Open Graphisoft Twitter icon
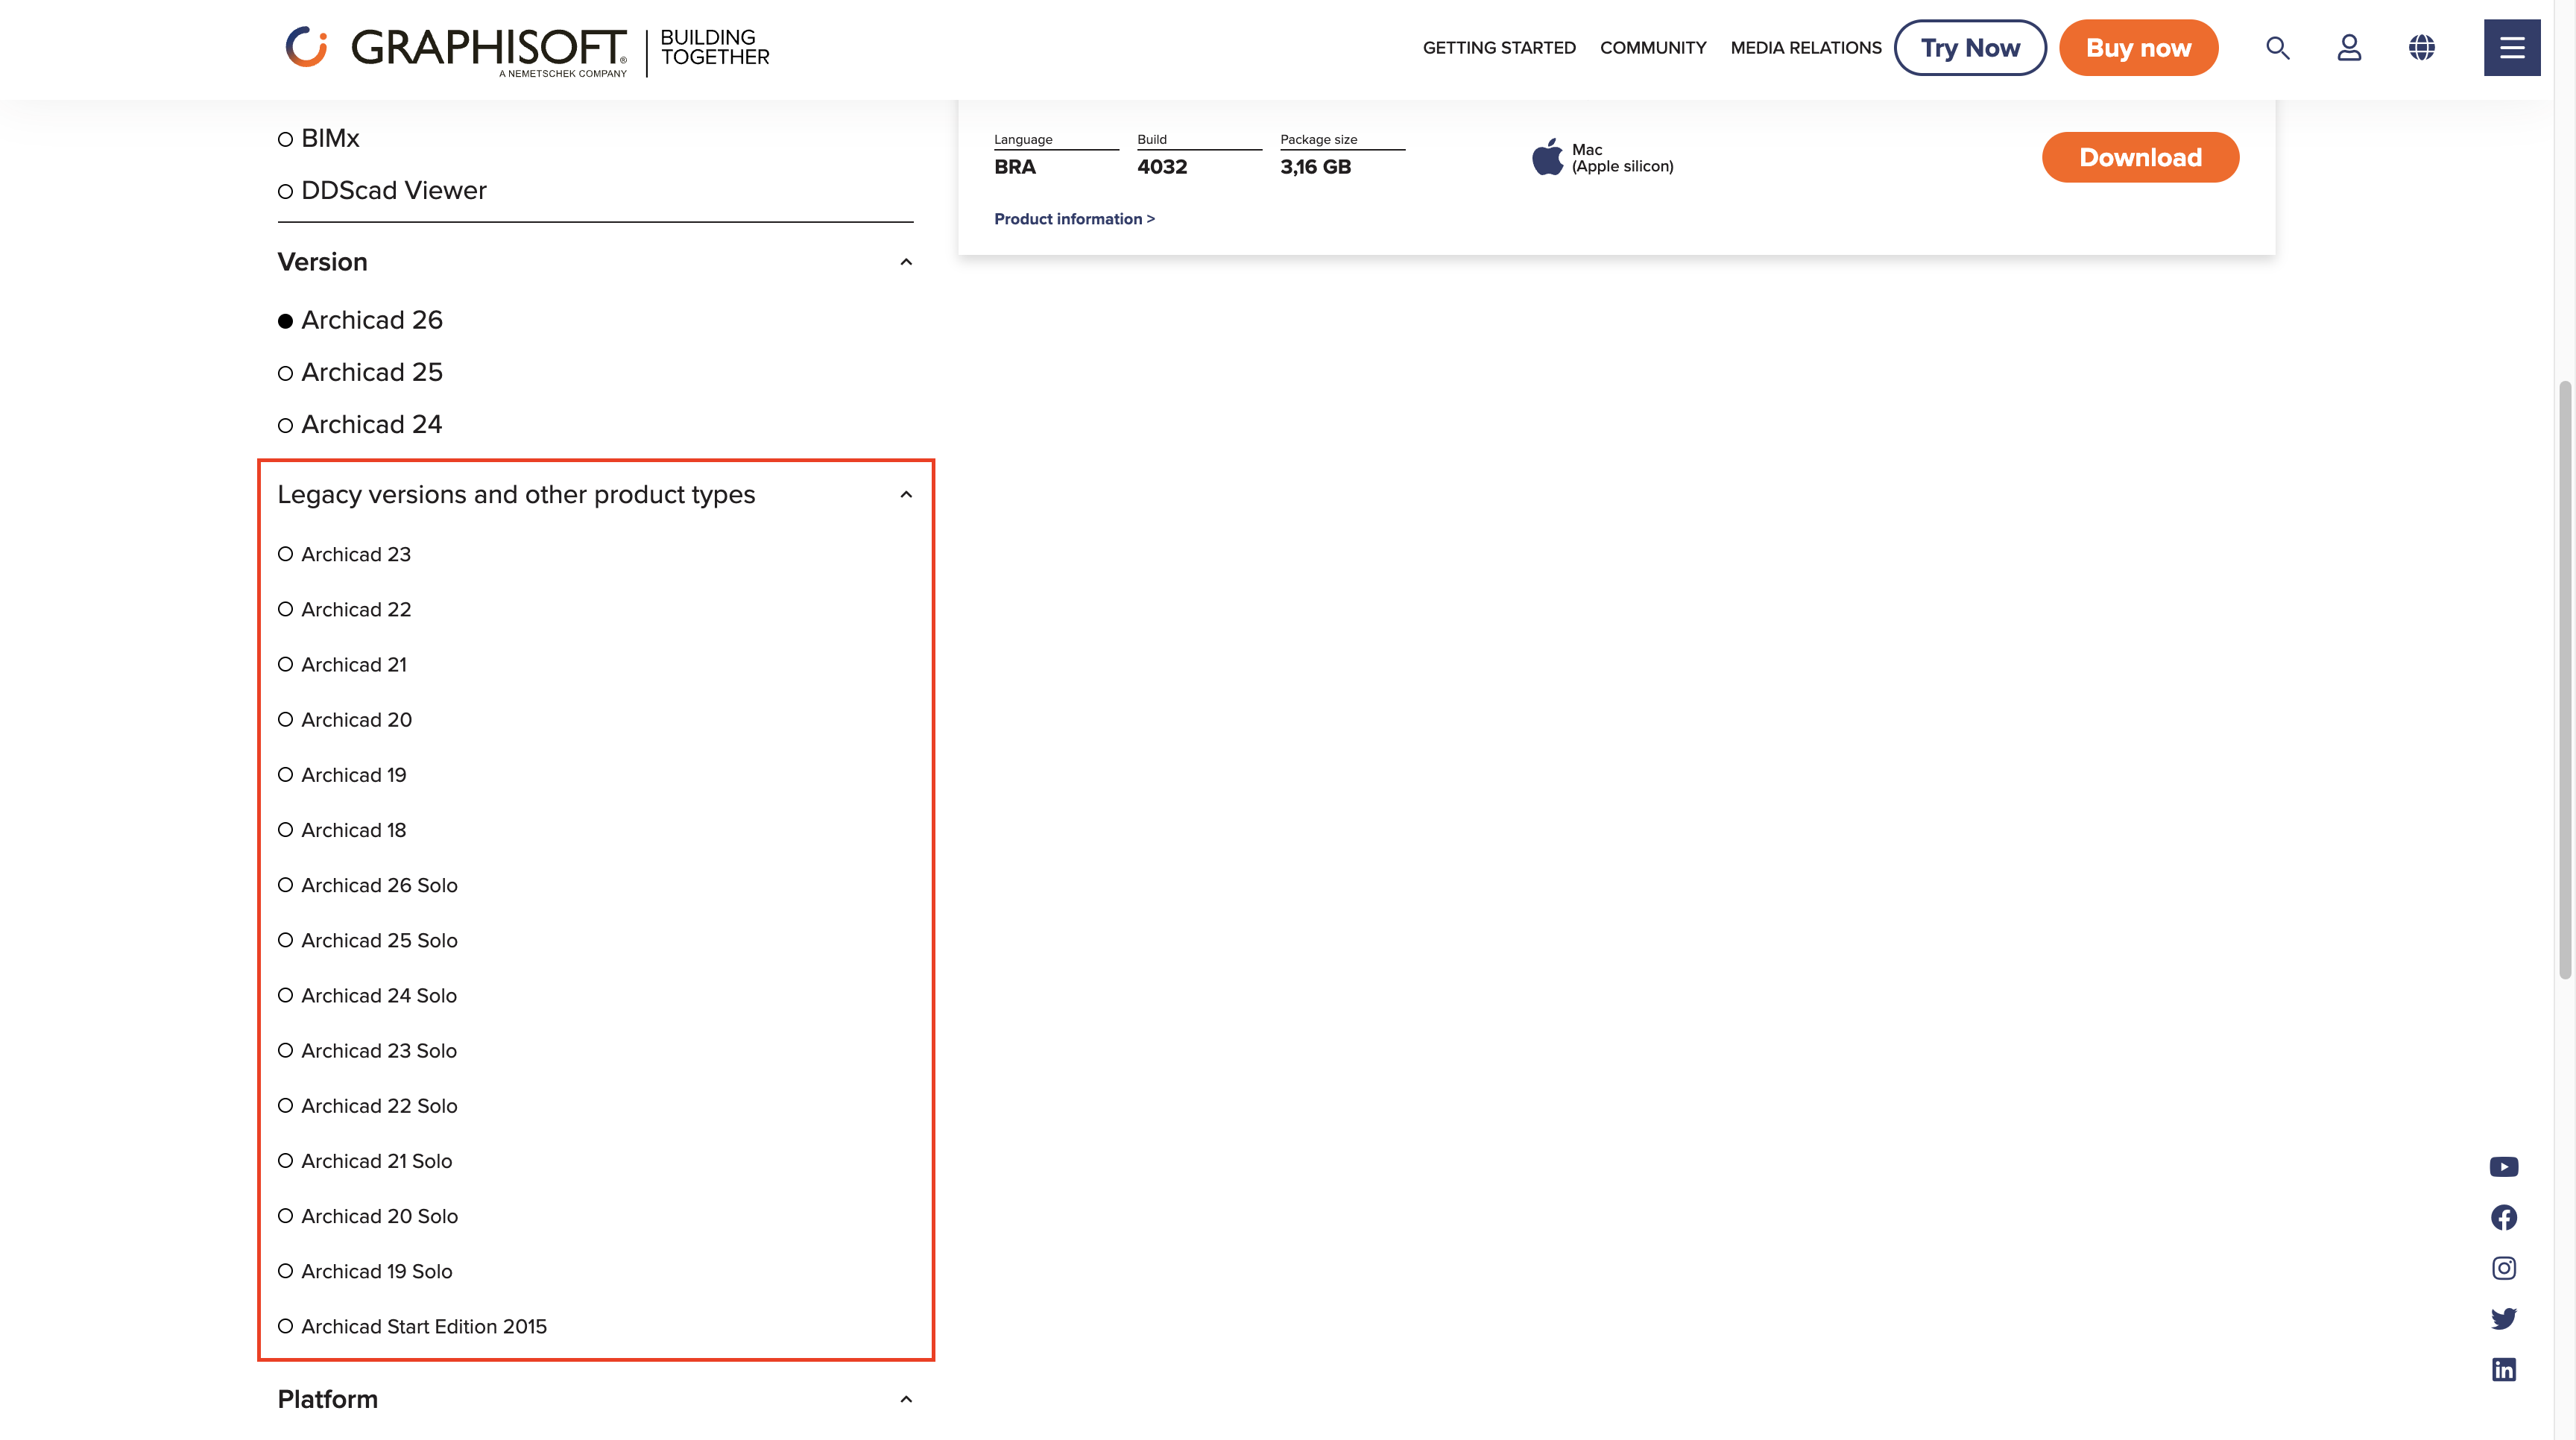 point(2503,1318)
